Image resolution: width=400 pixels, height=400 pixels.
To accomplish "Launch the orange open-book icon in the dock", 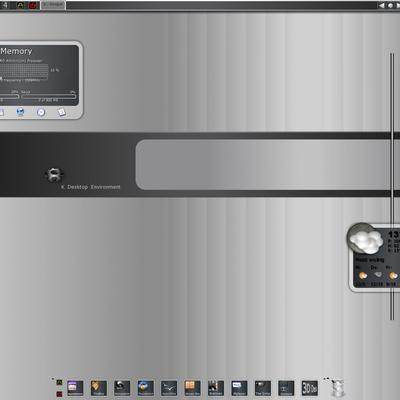I will pos(192,388).
